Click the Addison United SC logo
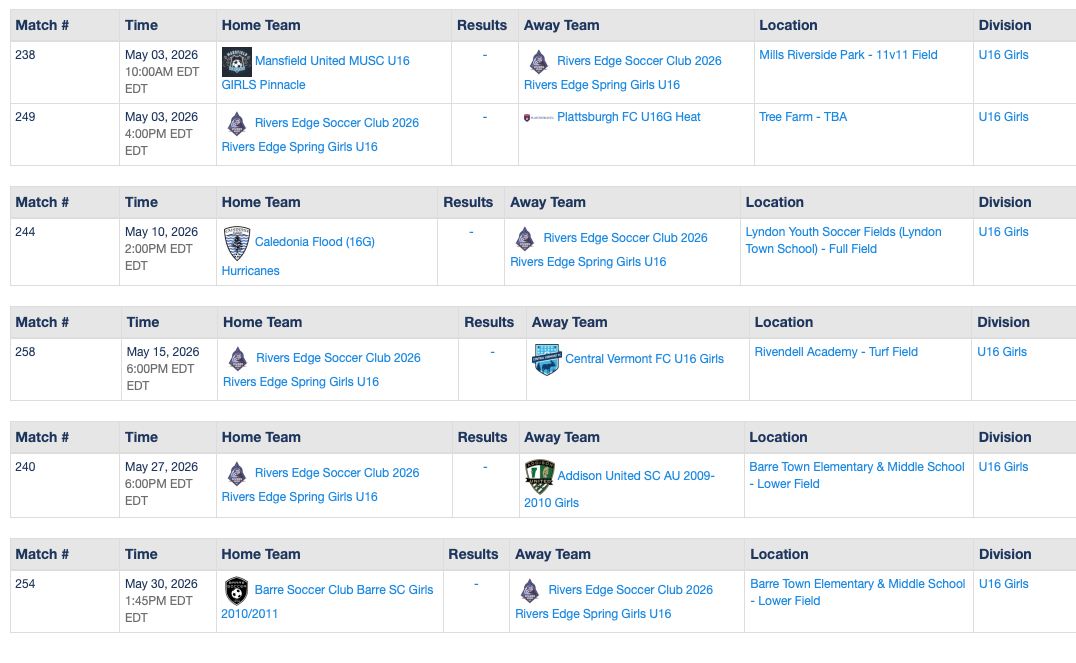This screenshot has height=663, width=1076. 539,477
